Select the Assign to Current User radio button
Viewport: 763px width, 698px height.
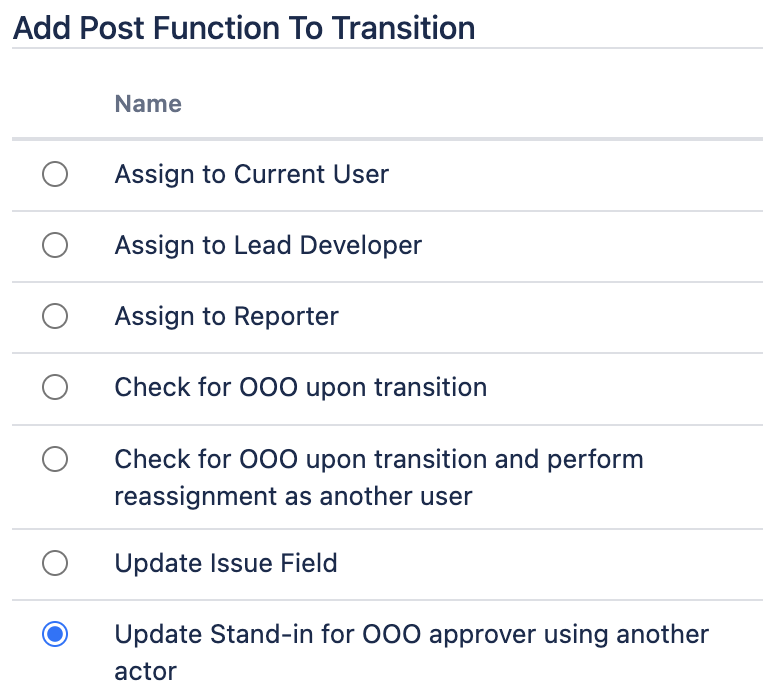tap(55, 175)
